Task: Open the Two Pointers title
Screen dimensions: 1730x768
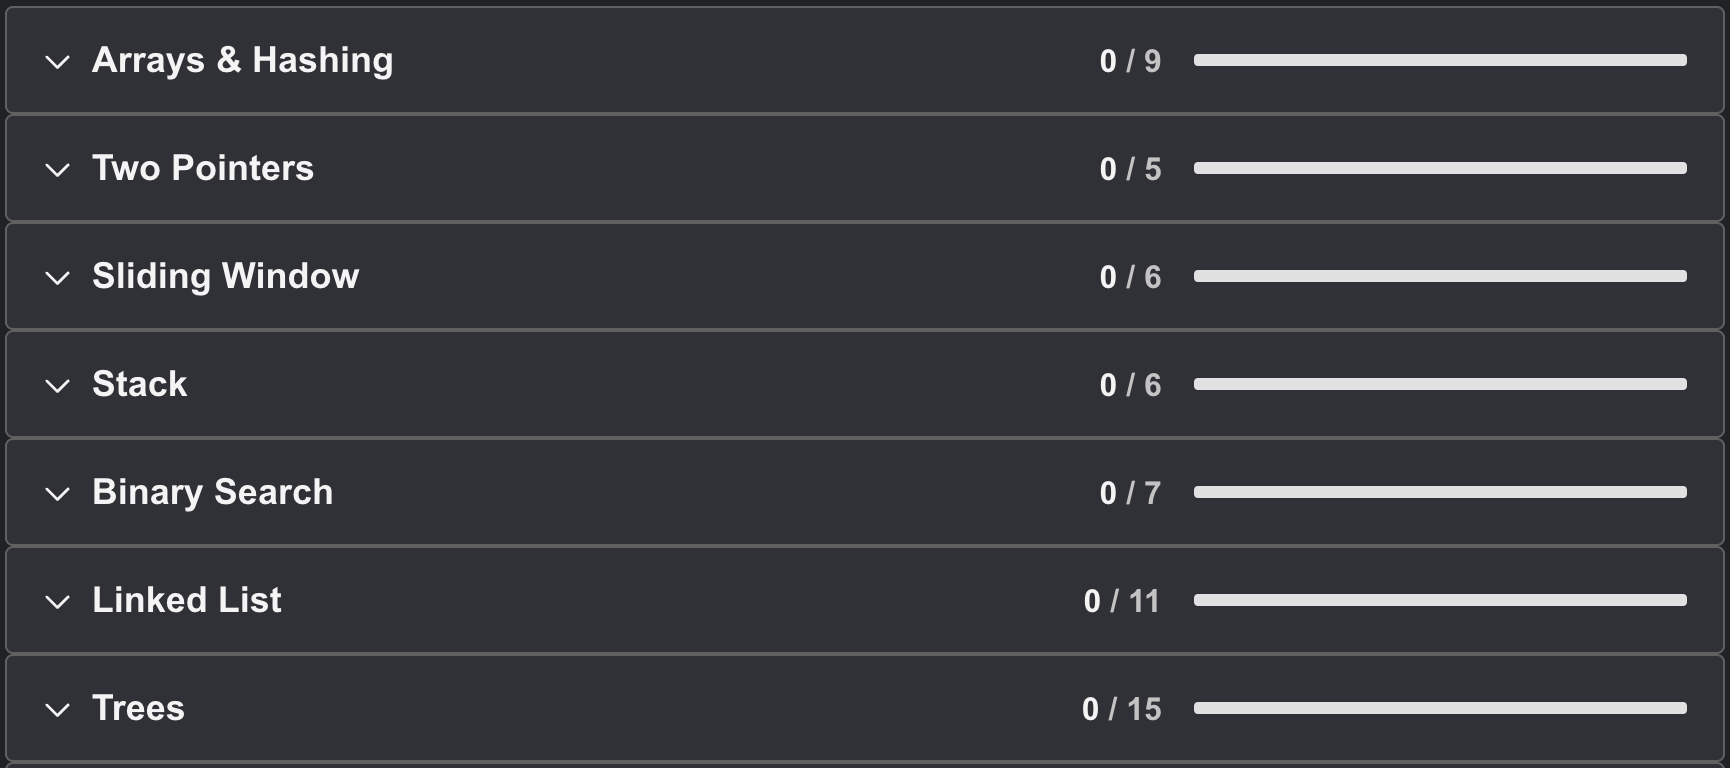Action: 203,168
